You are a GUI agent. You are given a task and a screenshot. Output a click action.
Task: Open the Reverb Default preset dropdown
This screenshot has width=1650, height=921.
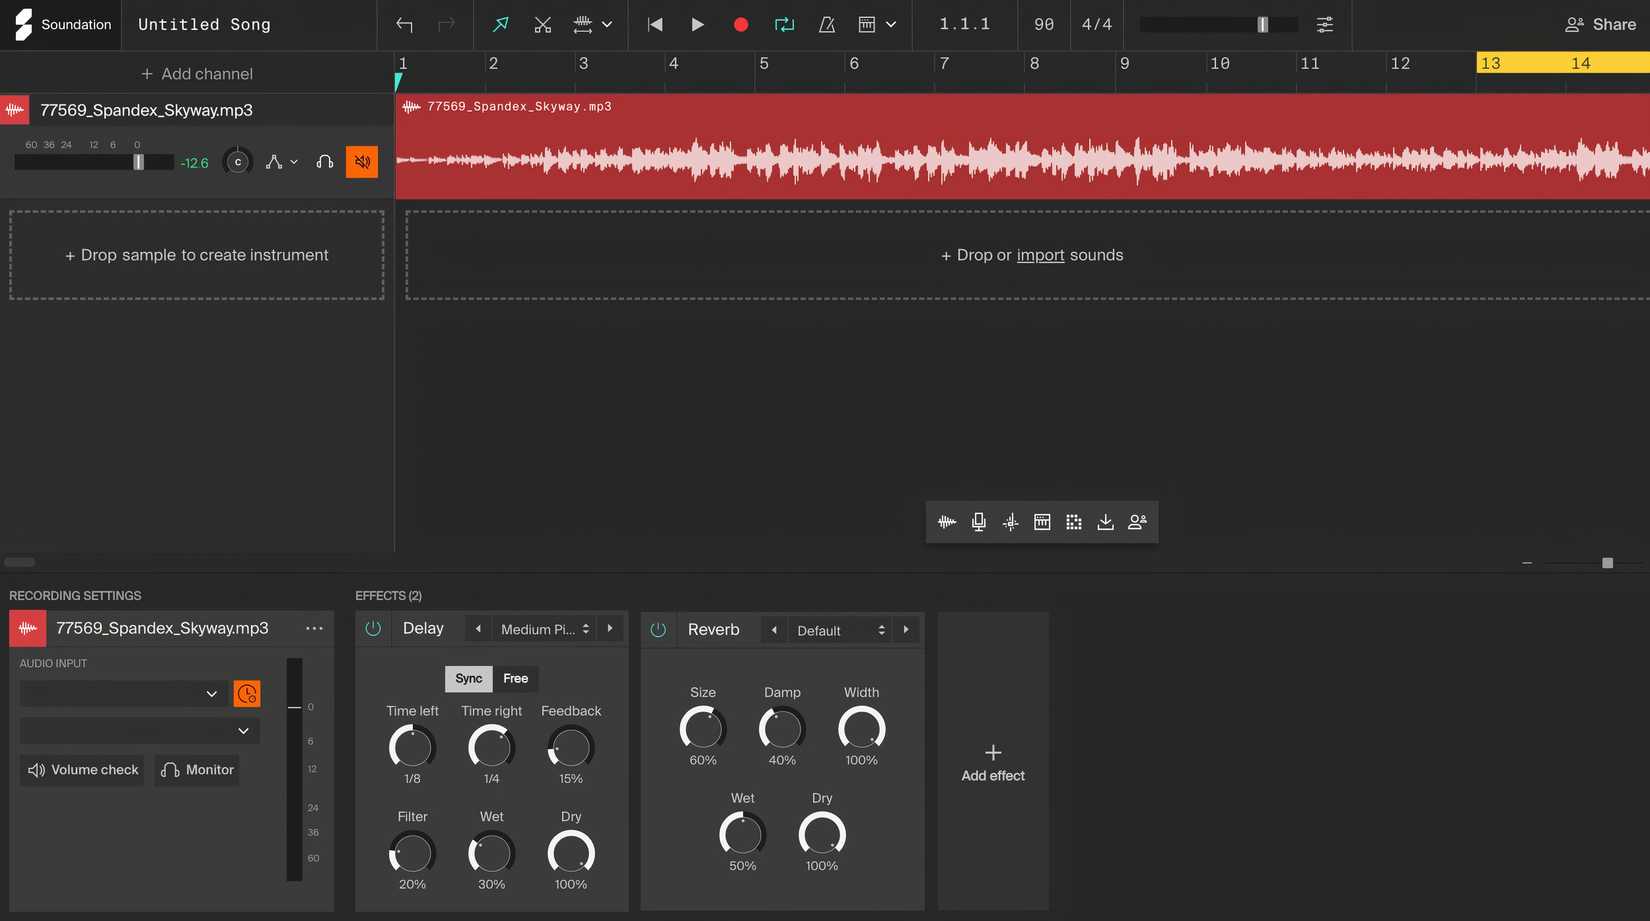[840, 631]
